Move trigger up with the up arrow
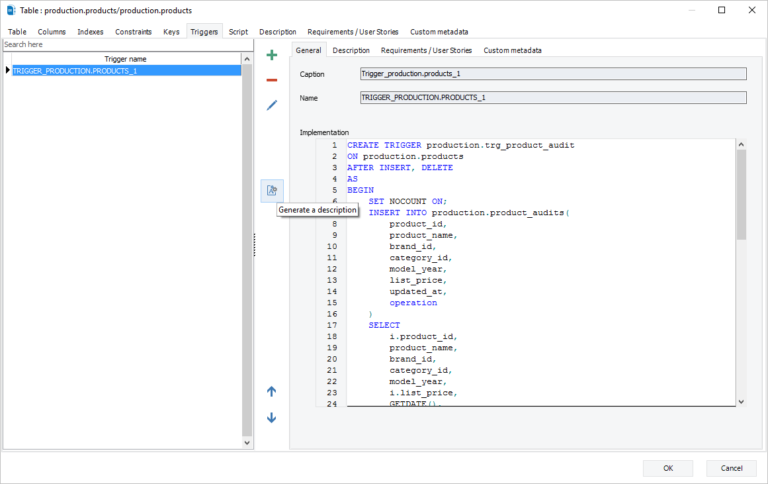The width and height of the screenshot is (768, 484). [271, 391]
